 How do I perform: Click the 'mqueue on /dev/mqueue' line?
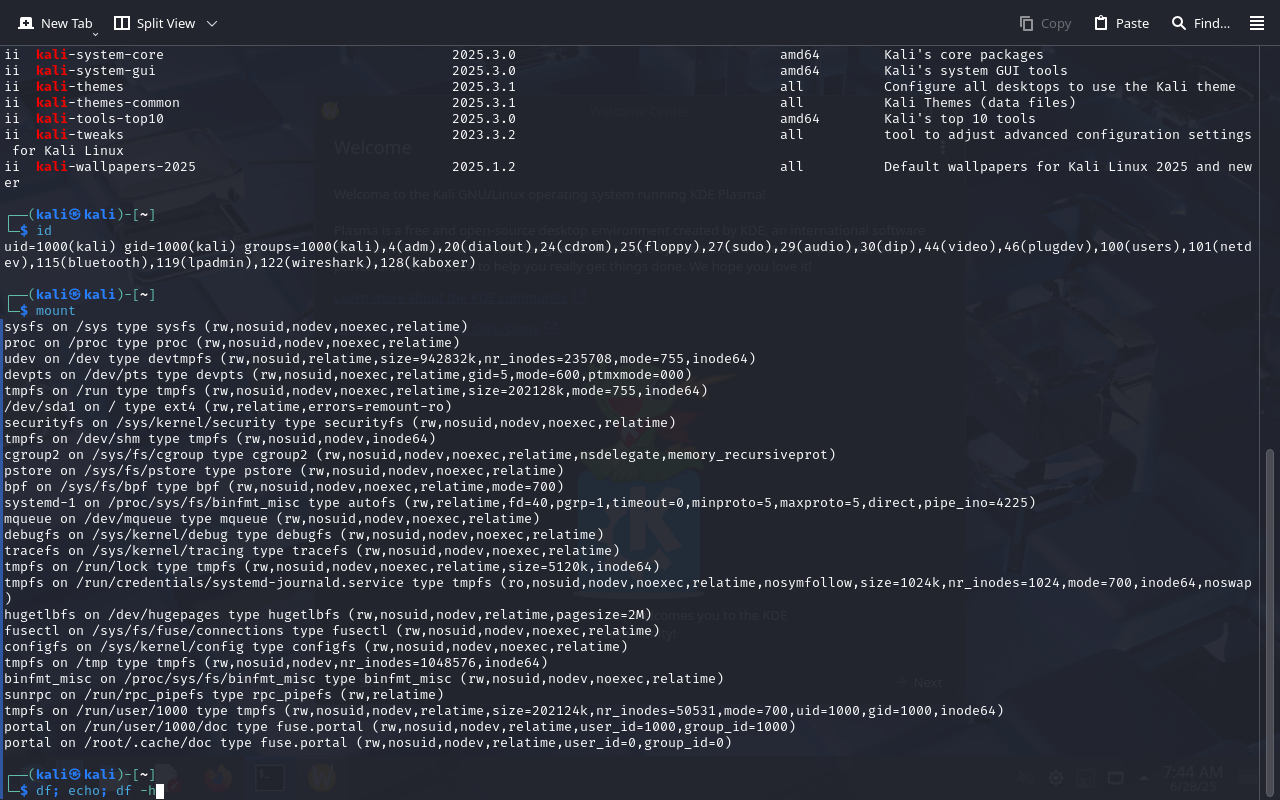click(272, 519)
